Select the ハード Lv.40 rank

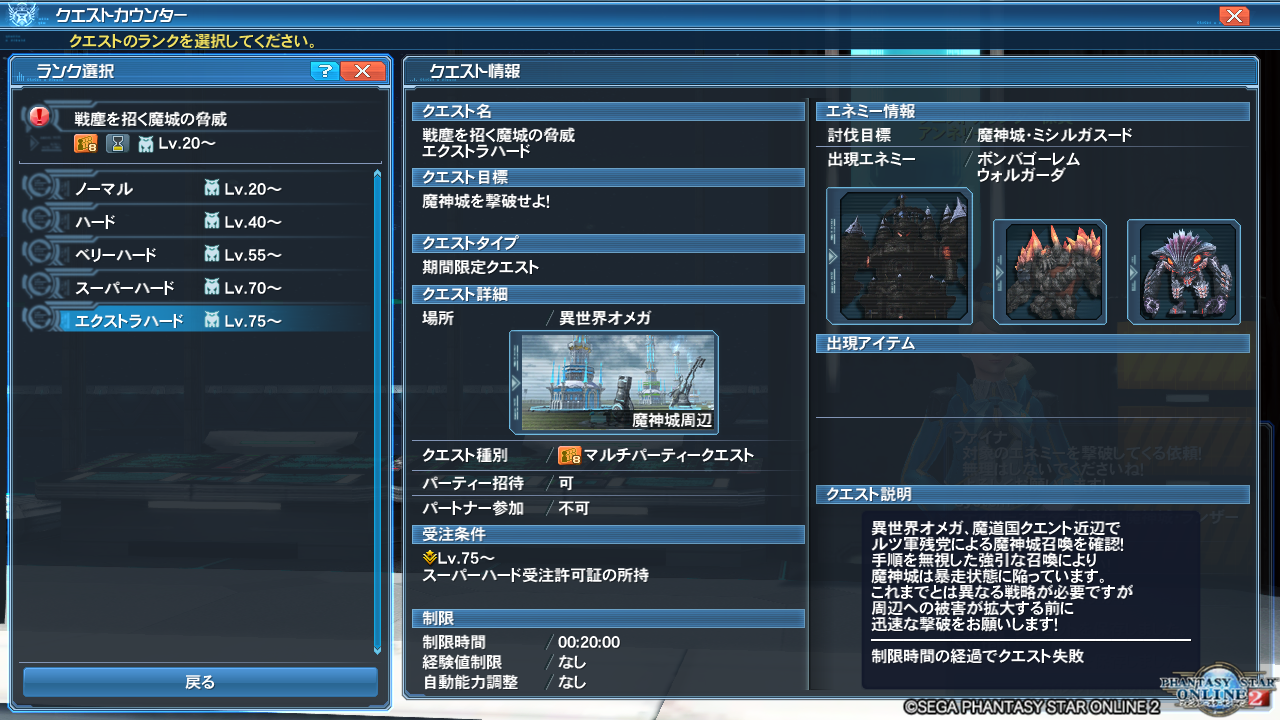[x=196, y=222]
